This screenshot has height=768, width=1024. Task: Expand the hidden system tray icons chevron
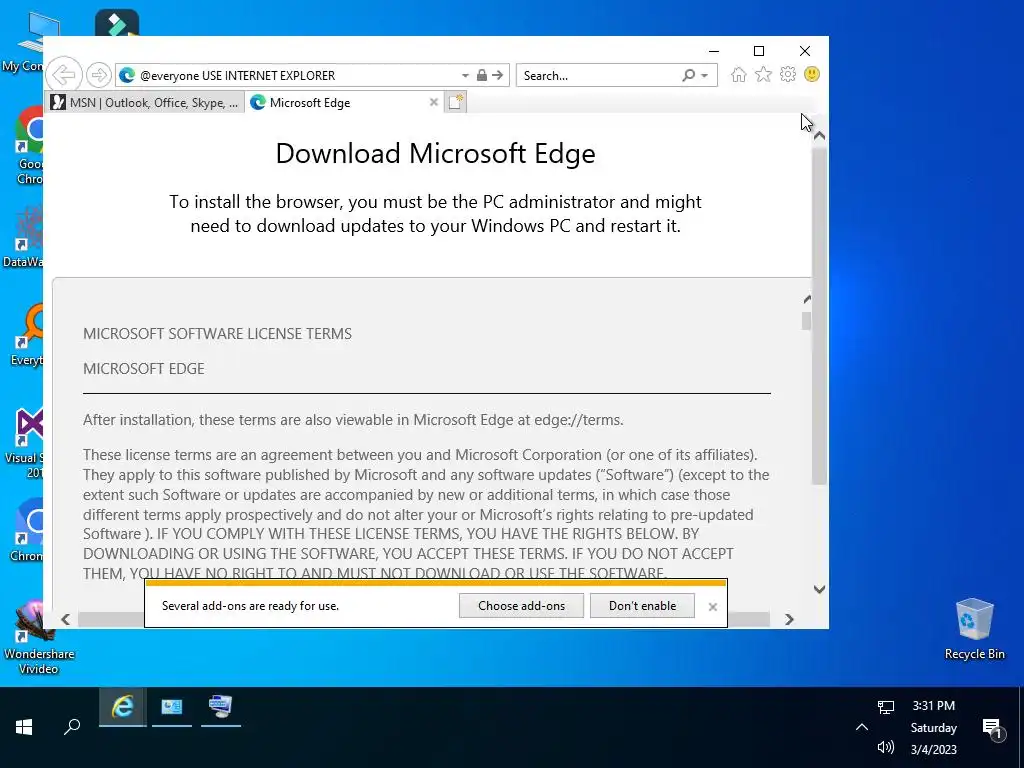click(x=862, y=727)
